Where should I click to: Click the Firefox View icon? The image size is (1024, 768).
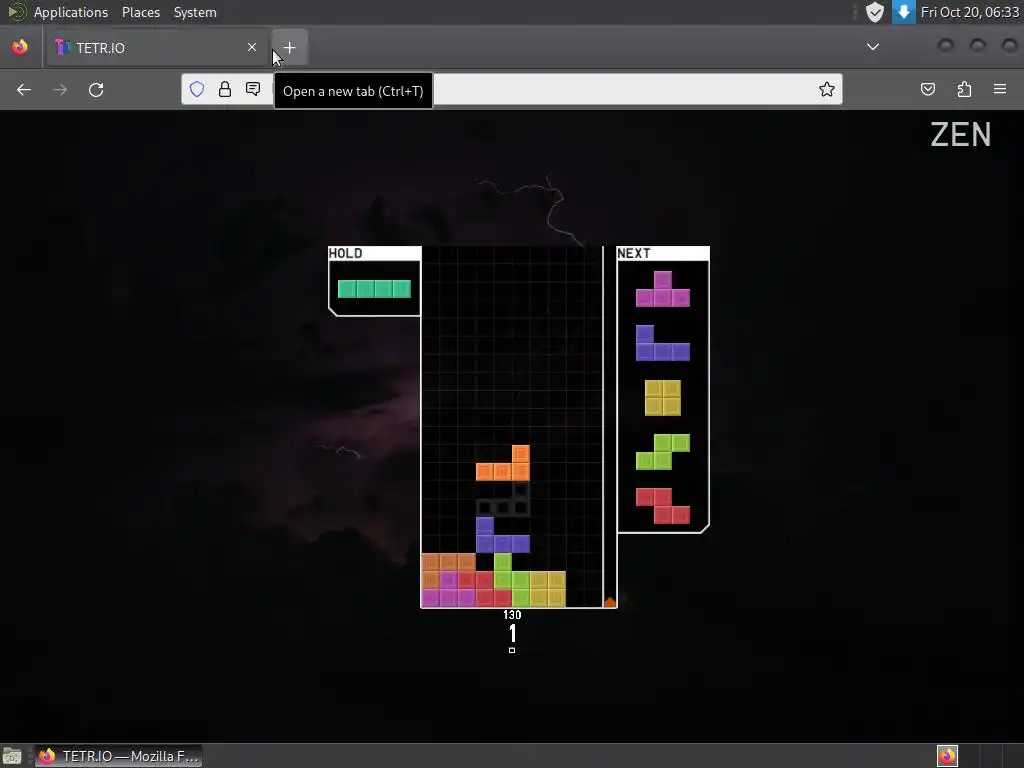click(20, 47)
